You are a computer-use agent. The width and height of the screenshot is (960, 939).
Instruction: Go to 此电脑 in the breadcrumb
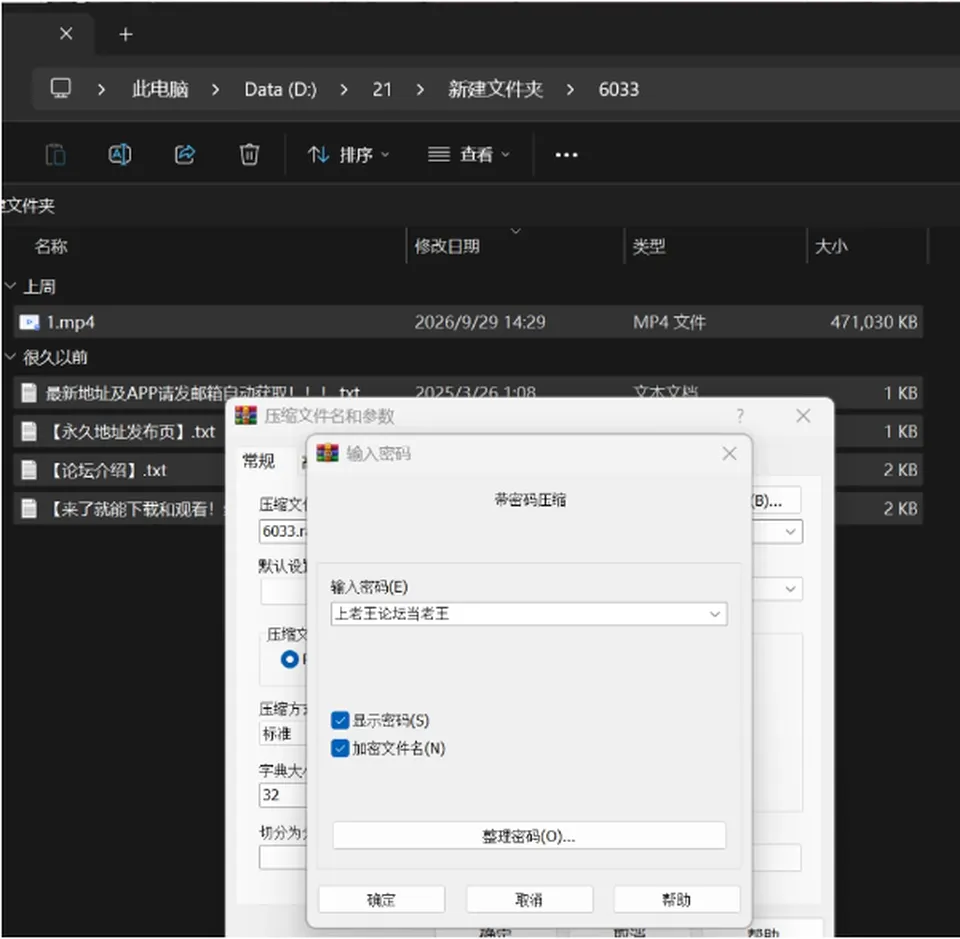tap(160, 89)
